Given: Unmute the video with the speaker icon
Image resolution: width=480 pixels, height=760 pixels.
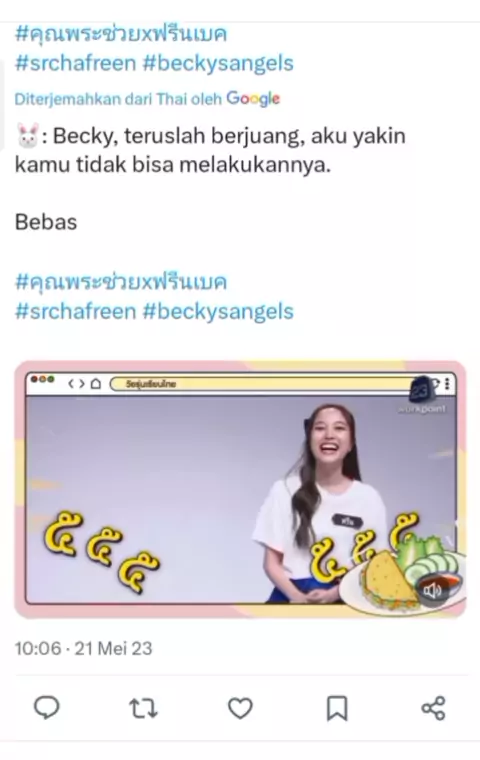Looking at the screenshot, I should click(432, 590).
